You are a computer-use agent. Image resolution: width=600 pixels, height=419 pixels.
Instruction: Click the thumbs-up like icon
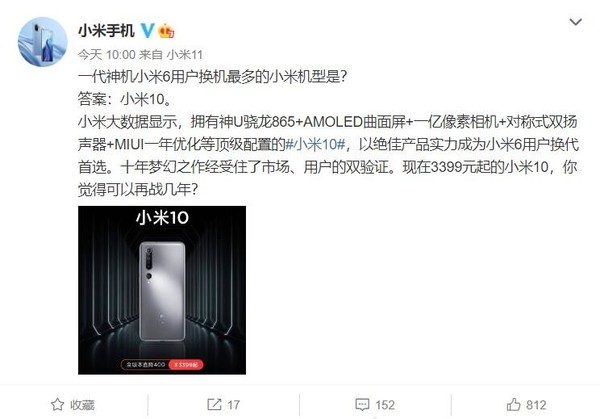[x=514, y=404]
